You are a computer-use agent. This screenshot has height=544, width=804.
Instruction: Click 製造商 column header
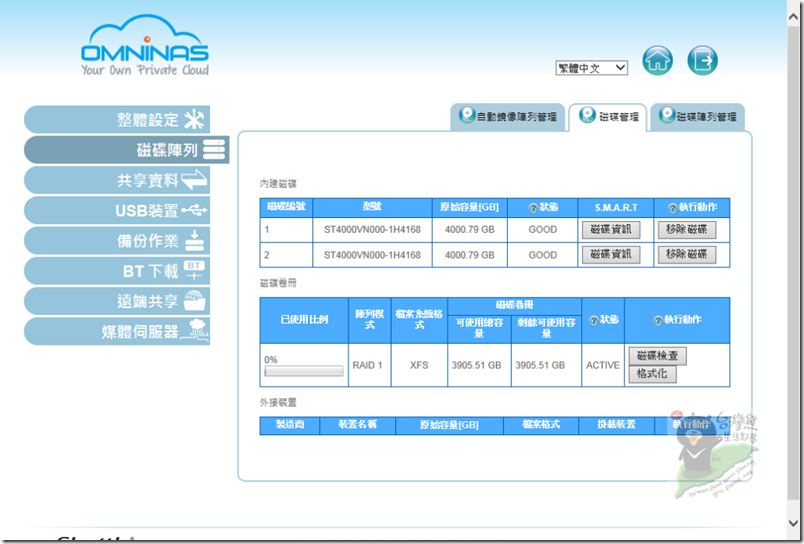pos(290,425)
